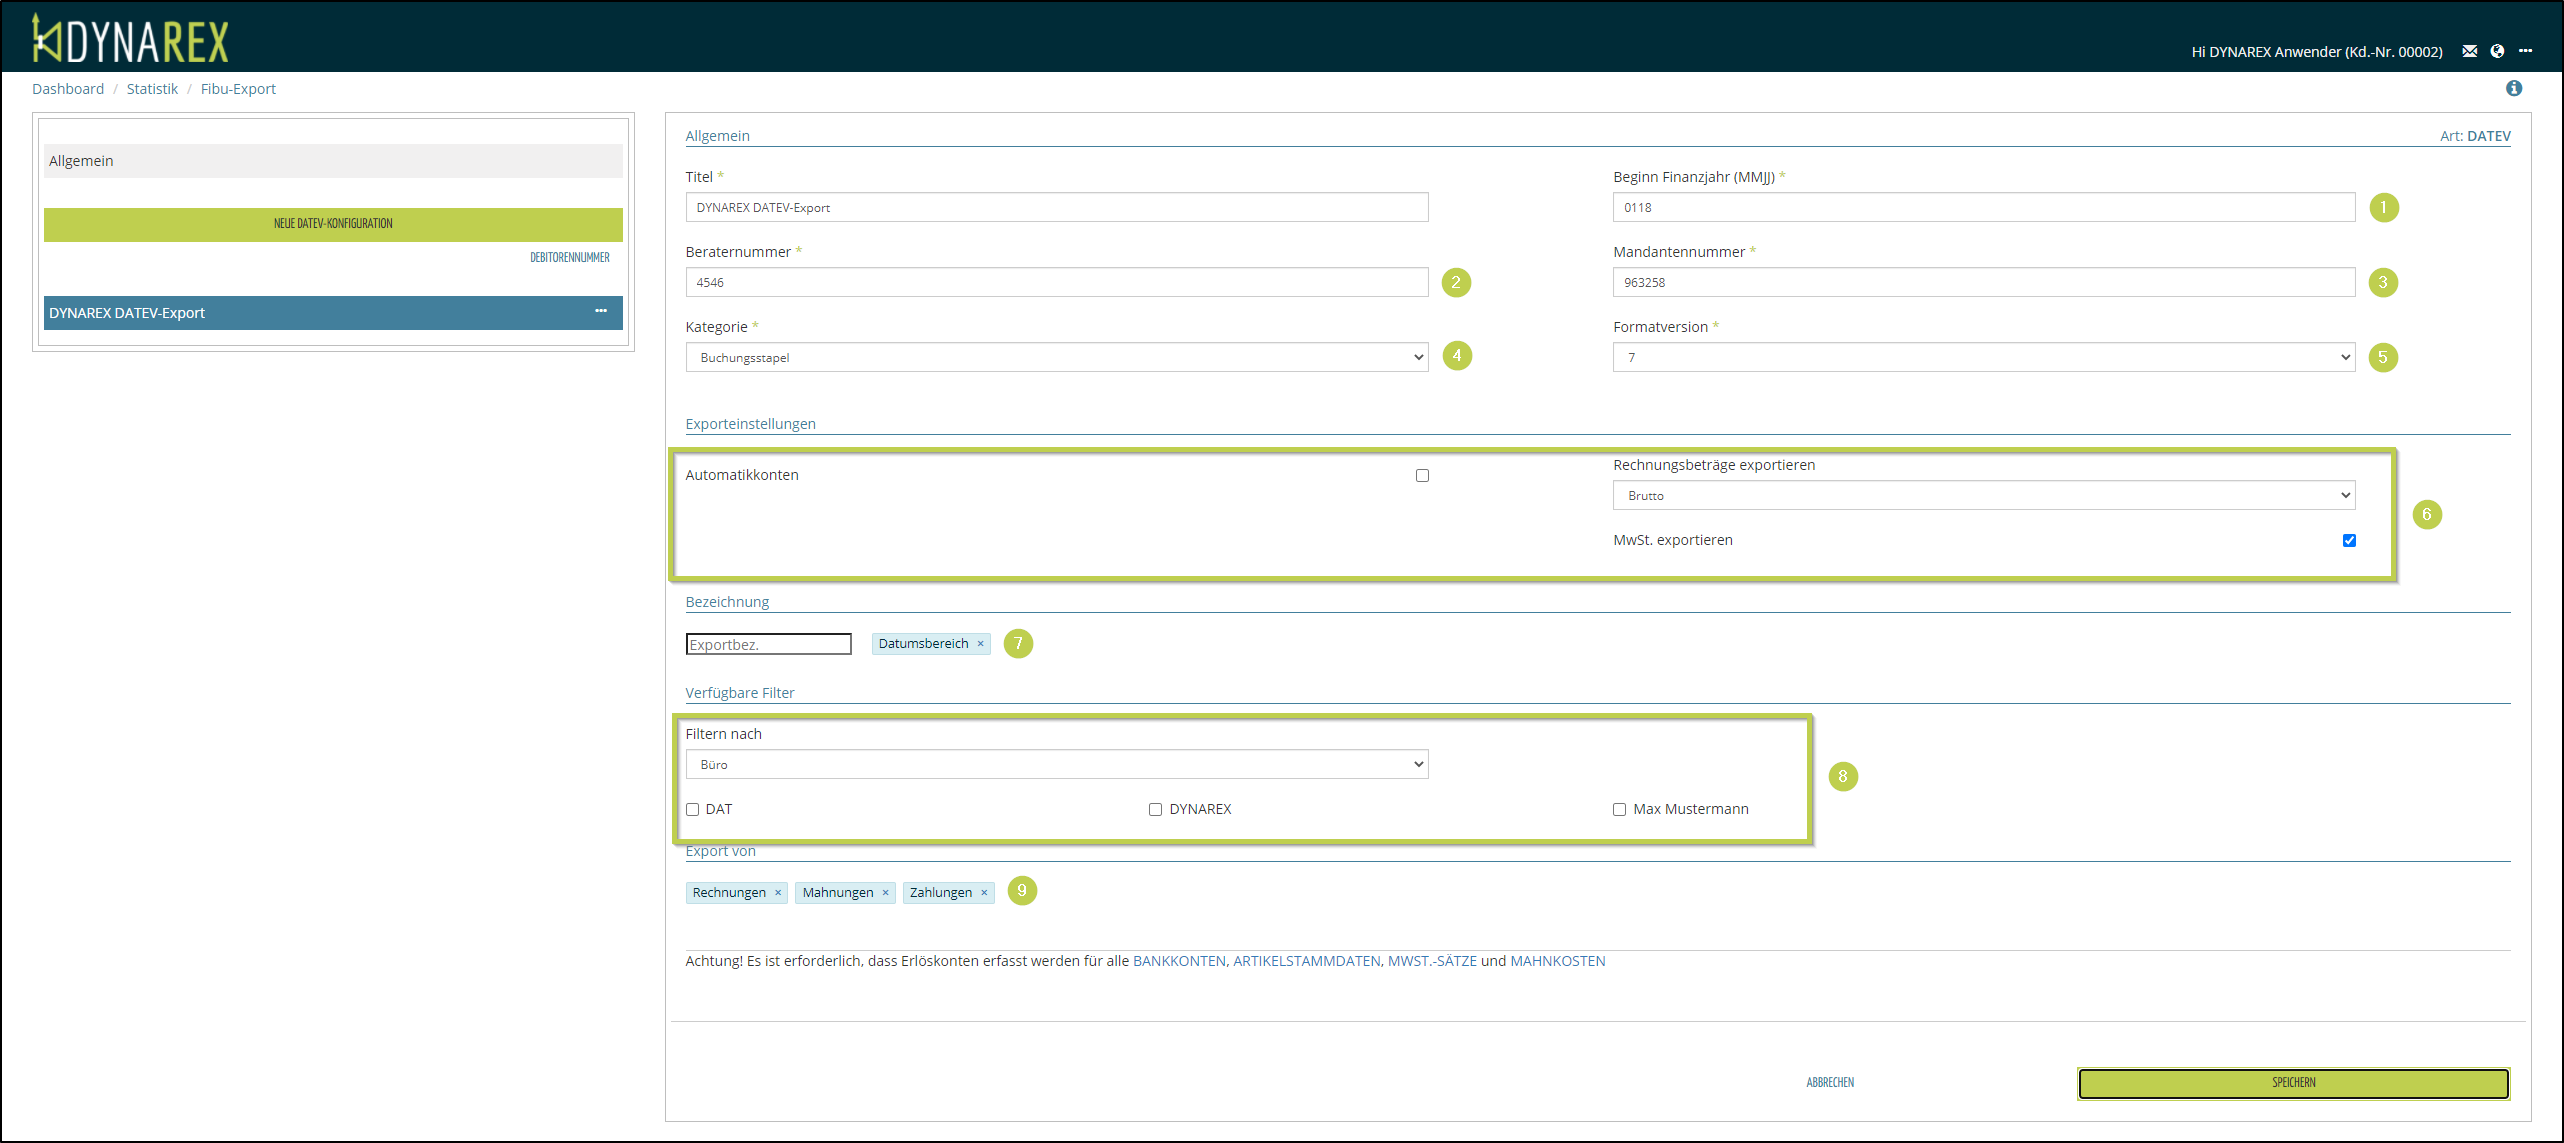The width and height of the screenshot is (2564, 1143).
Task: Tick the Max Mustermann checkbox
Action: (x=1619, y=809)
